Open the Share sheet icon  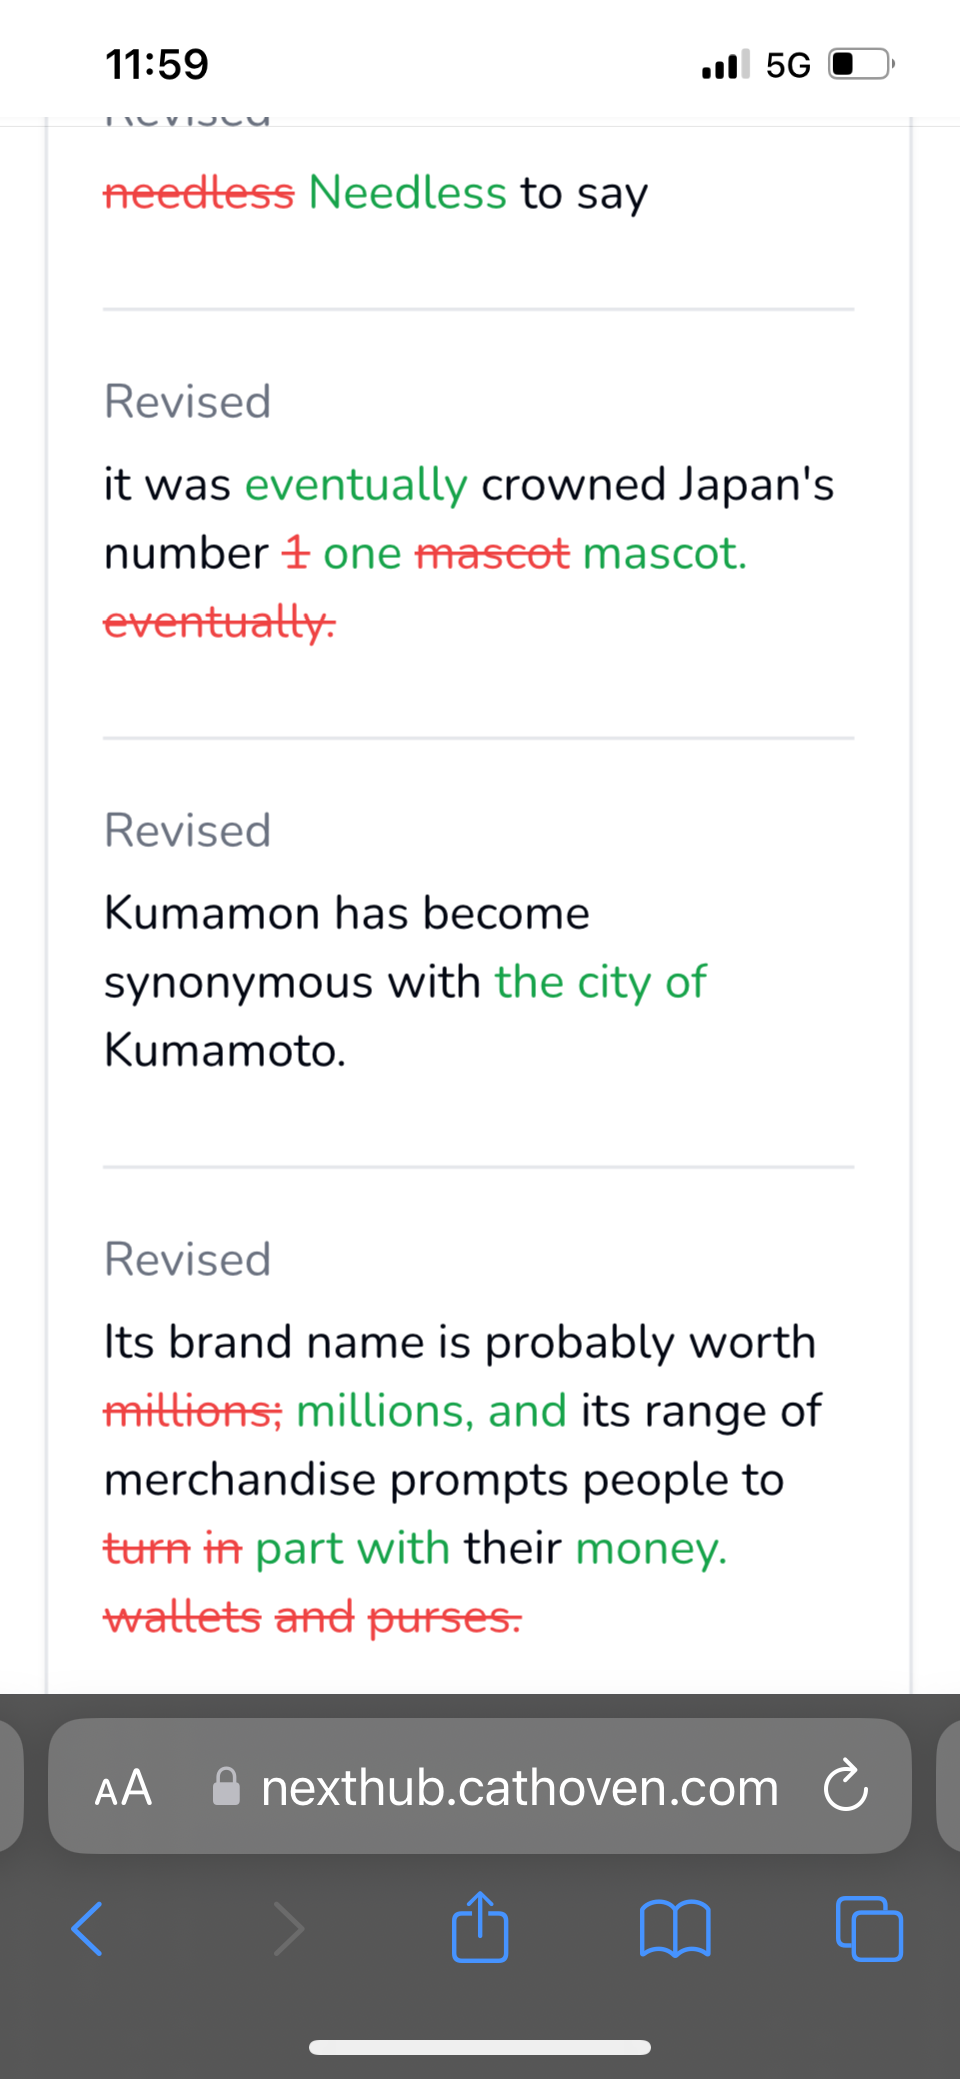pyautogui.click(x=480, y=1925)
